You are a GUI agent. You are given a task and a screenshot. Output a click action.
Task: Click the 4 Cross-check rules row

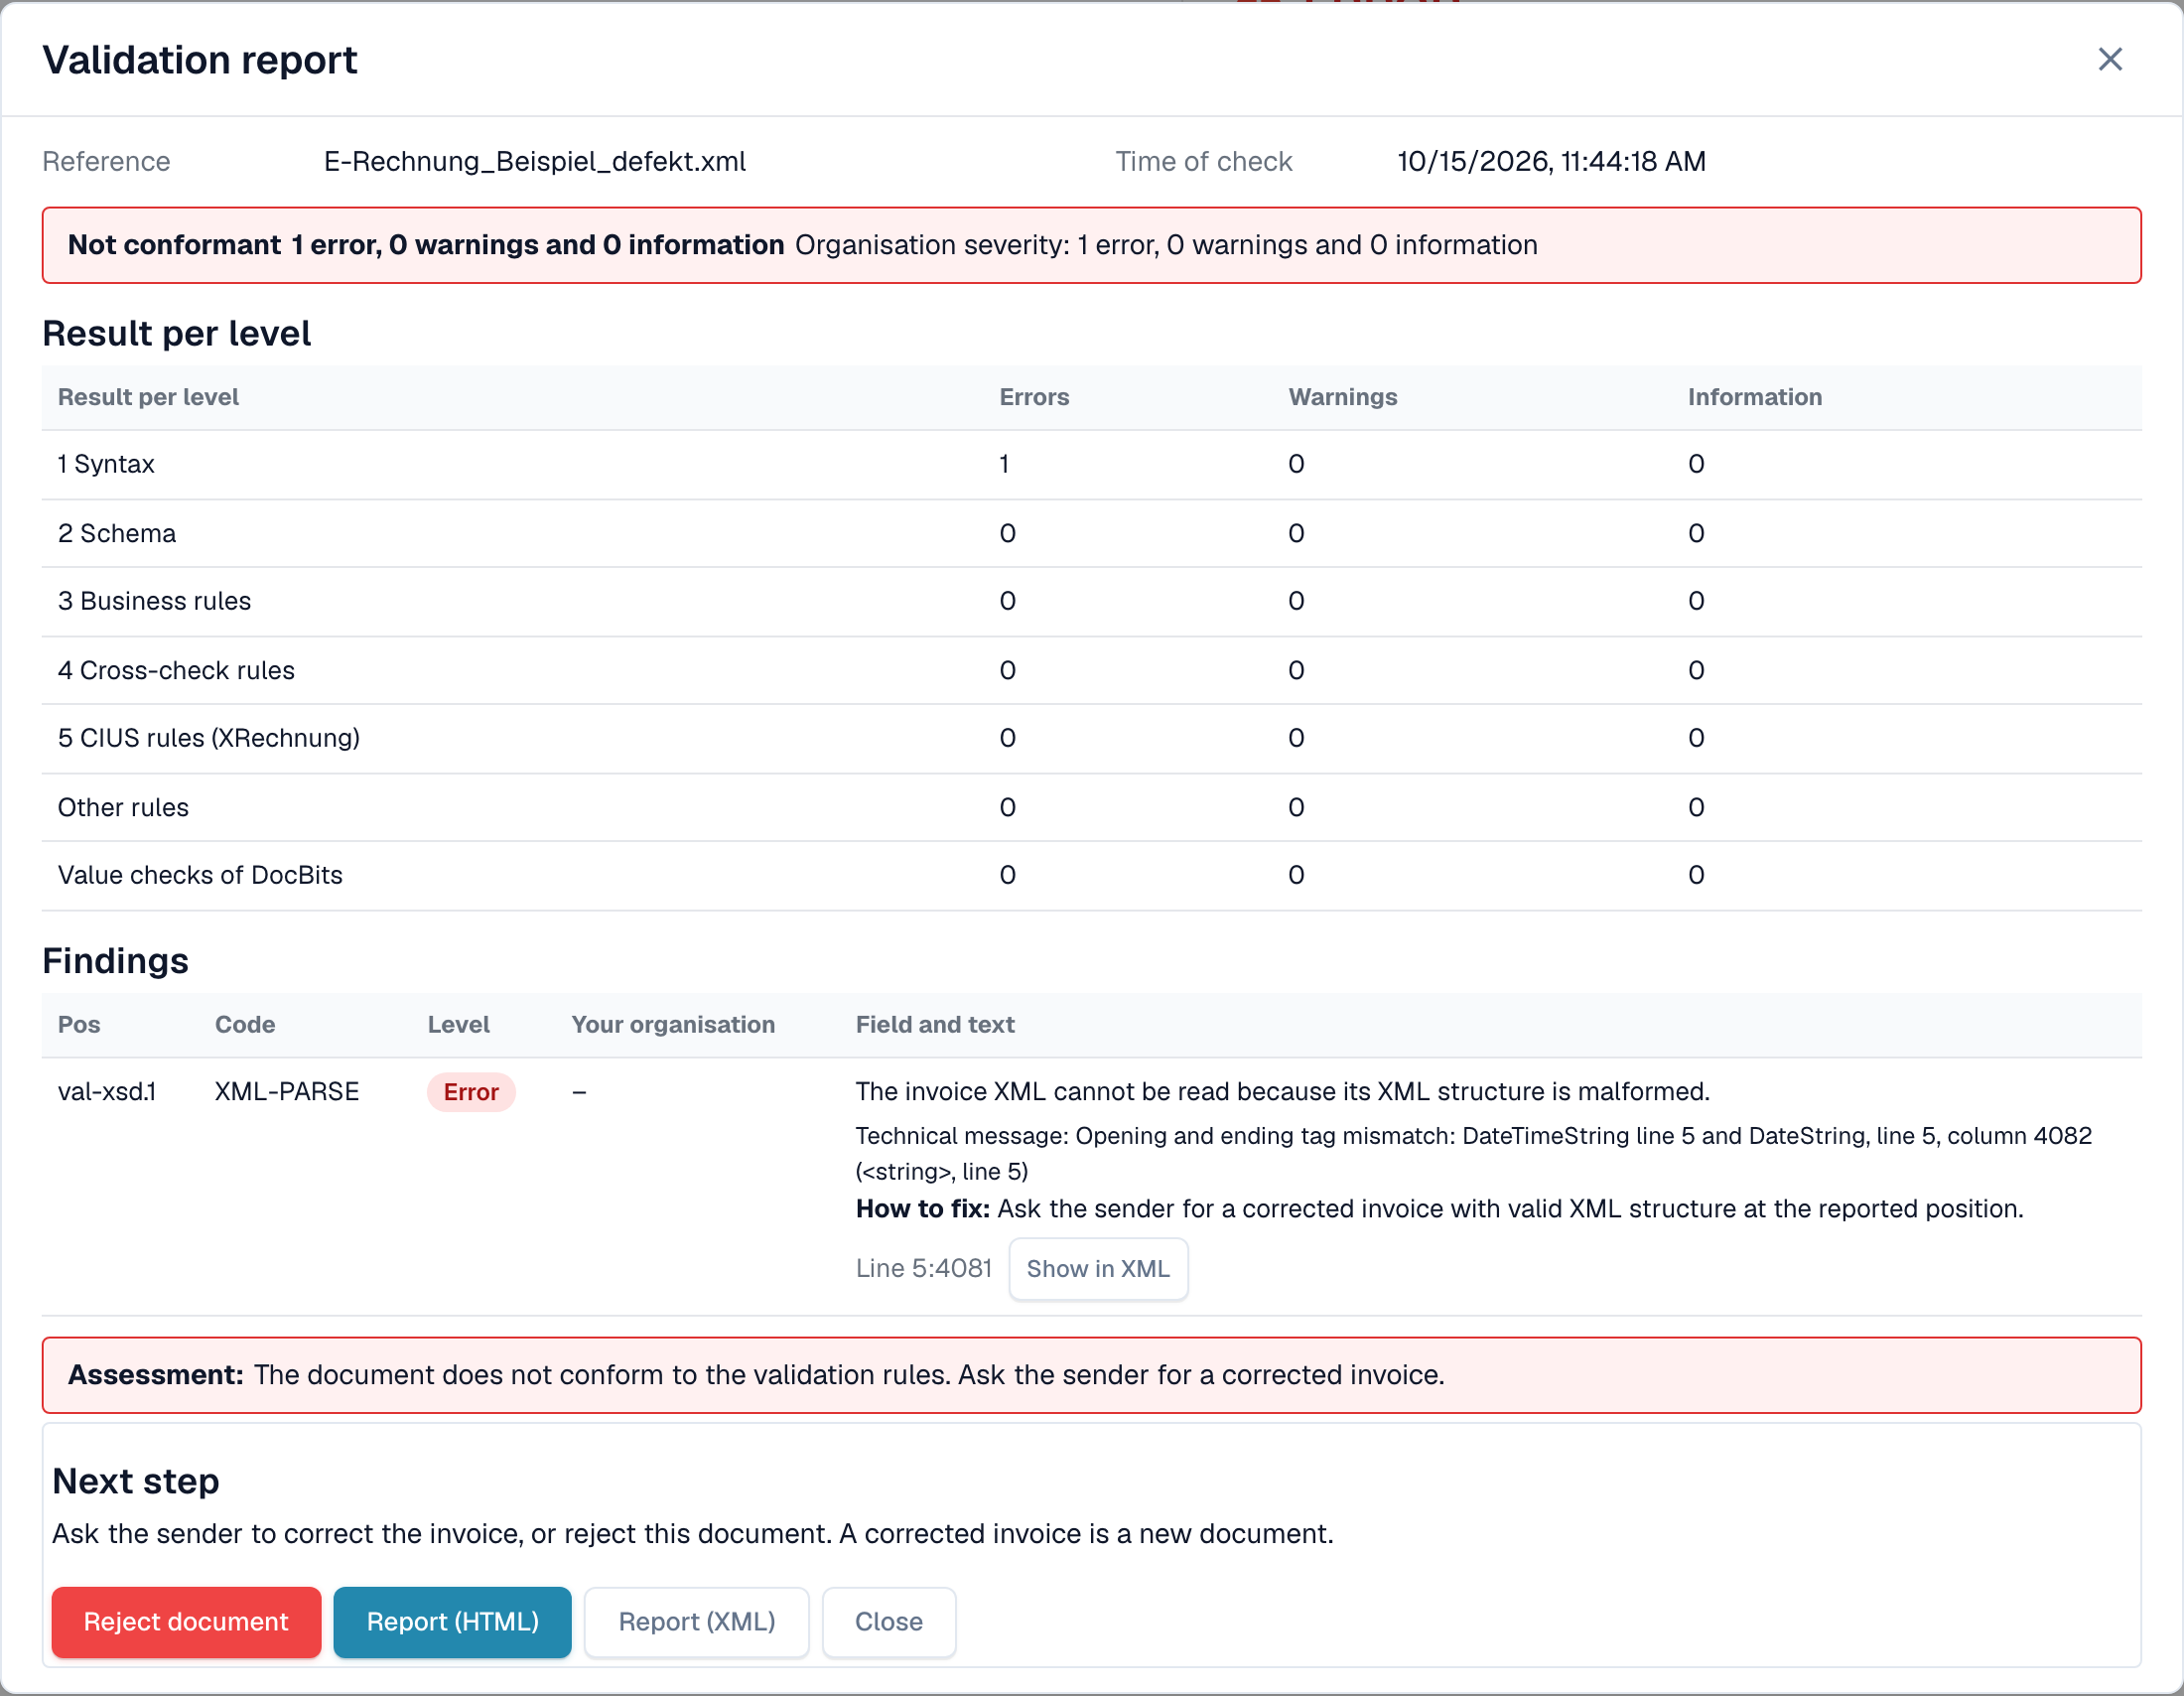pos(1092,670)
